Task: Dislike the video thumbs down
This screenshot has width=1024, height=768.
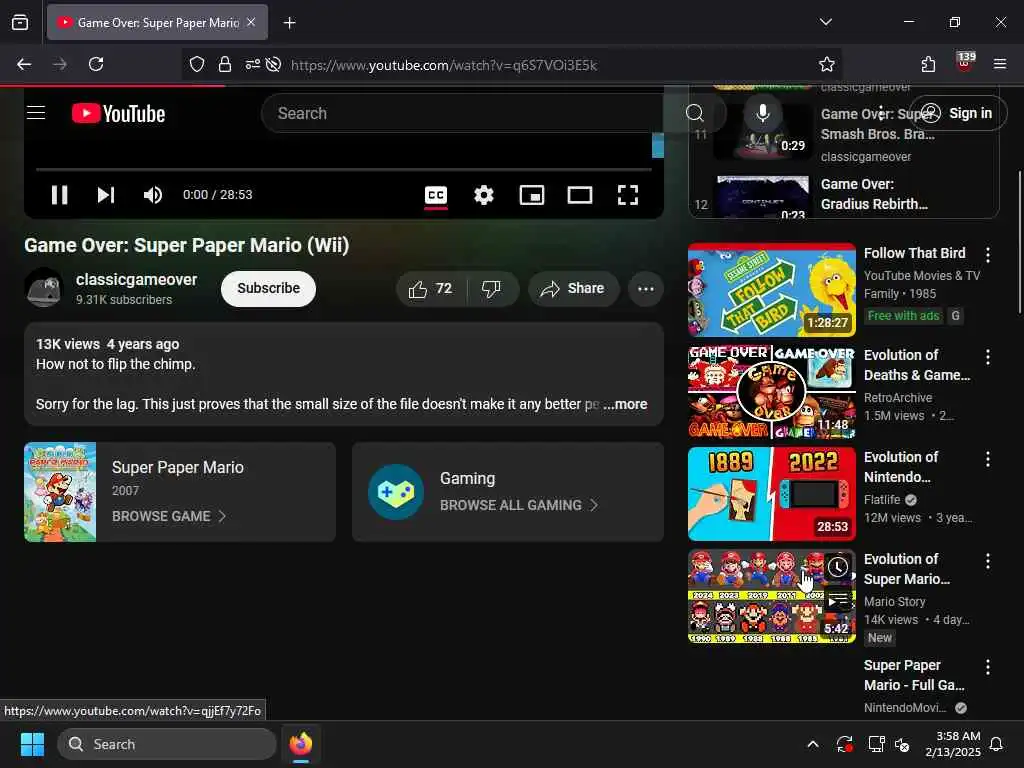Action: [x=492, y=289]
